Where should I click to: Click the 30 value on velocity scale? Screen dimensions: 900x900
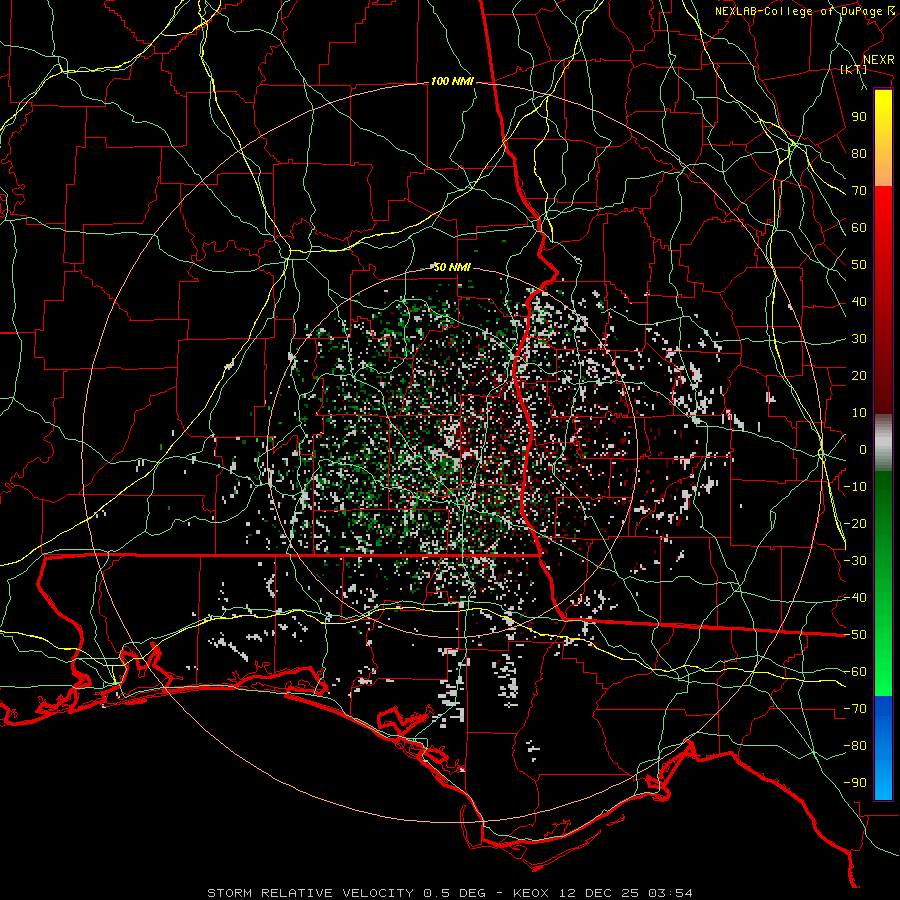(x=859, y=339)
